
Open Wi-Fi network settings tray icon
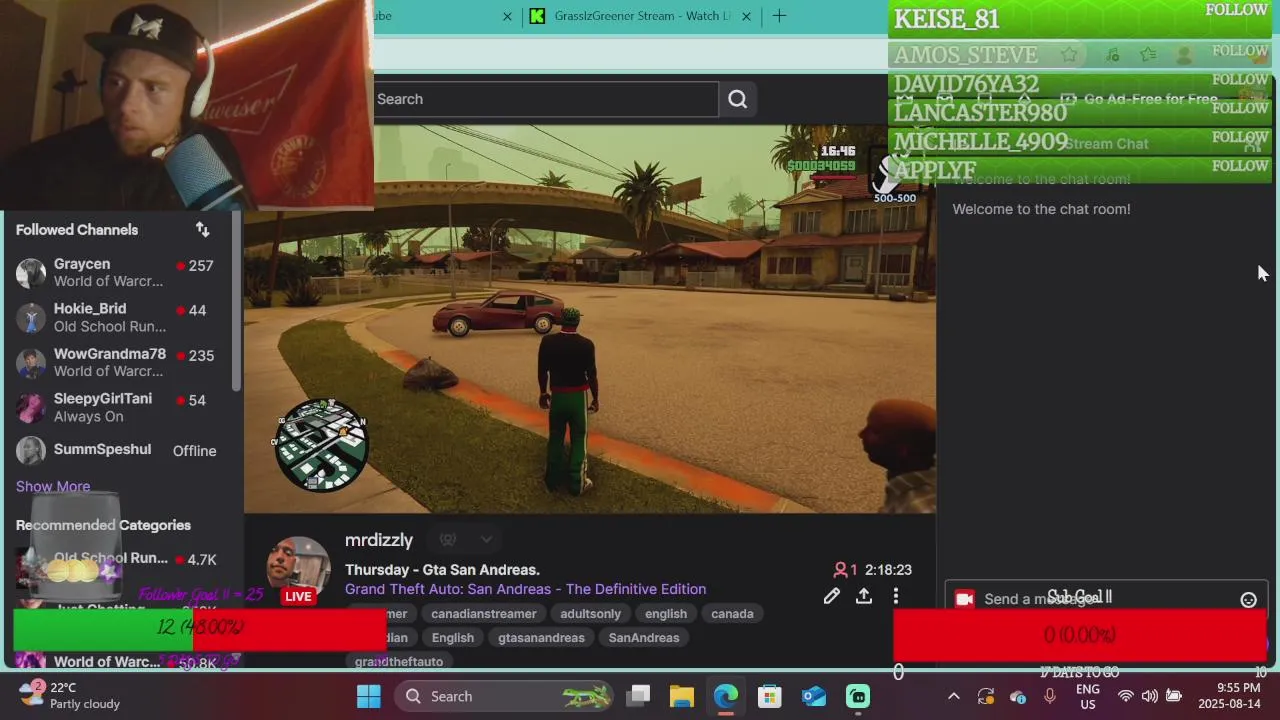point(1126,696)
